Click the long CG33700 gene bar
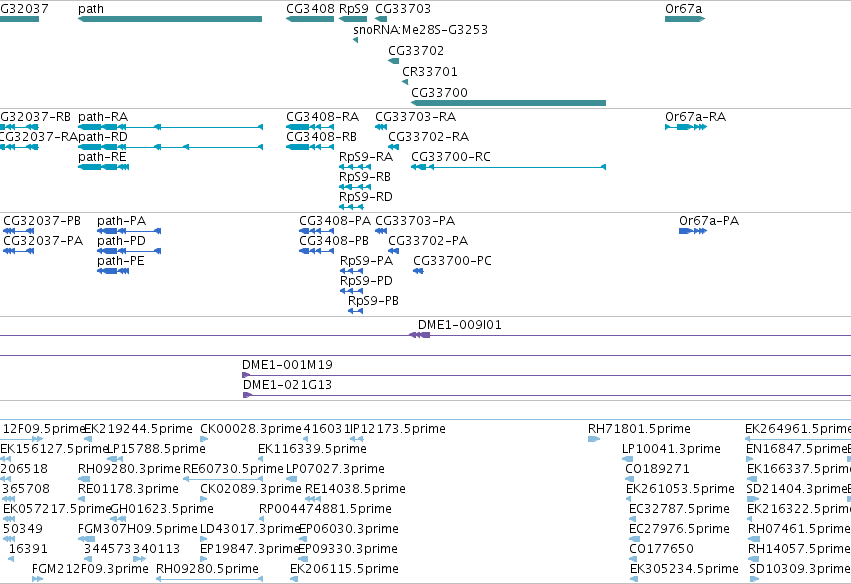Viewport: 851px width, 584px height. pyautogui.click(x=509, y=103)
